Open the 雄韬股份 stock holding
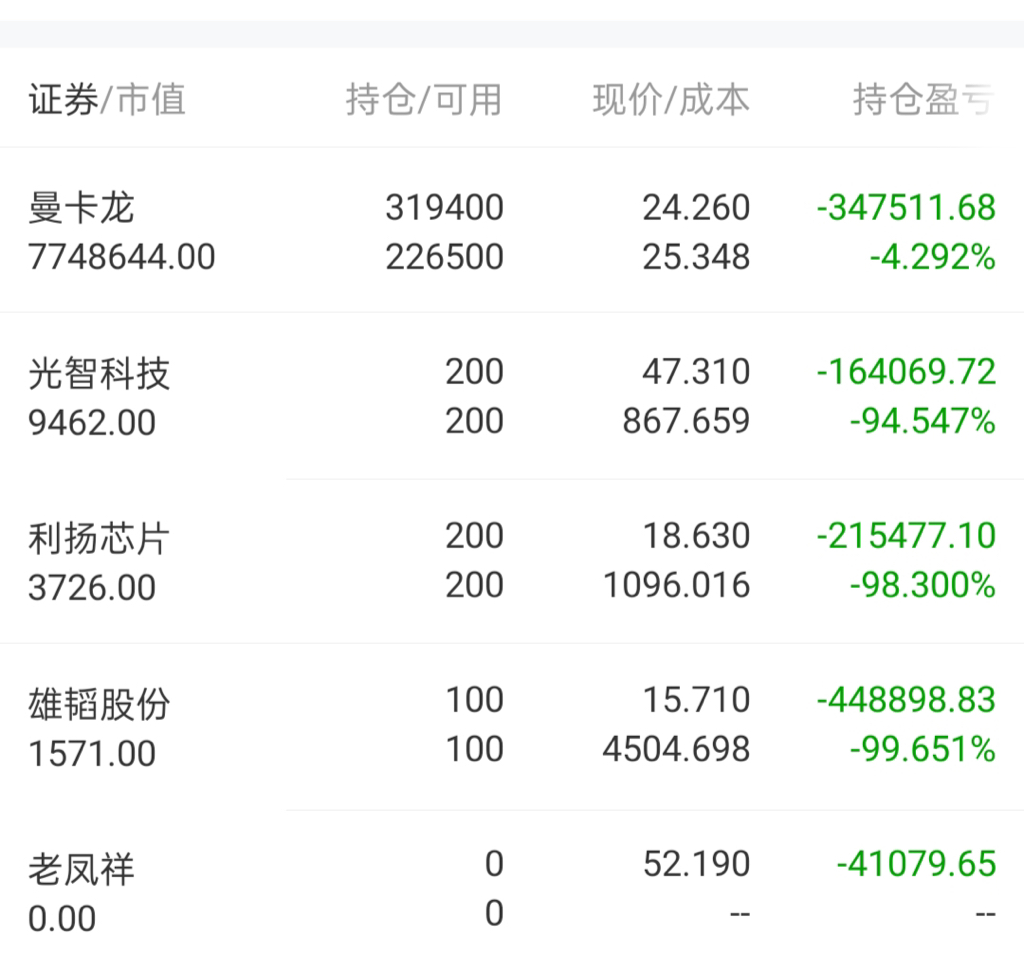The width and height of the screenshot is (1024, 972). pos(512,726)
